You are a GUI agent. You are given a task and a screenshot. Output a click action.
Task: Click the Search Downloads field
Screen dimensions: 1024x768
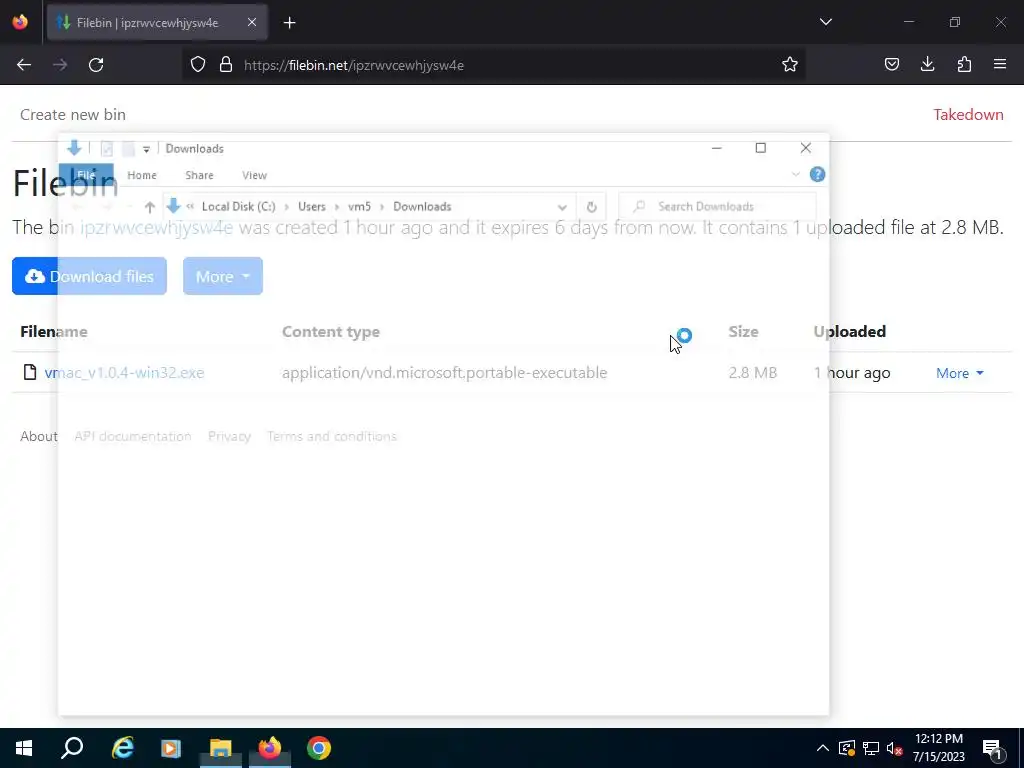[717, 206]
